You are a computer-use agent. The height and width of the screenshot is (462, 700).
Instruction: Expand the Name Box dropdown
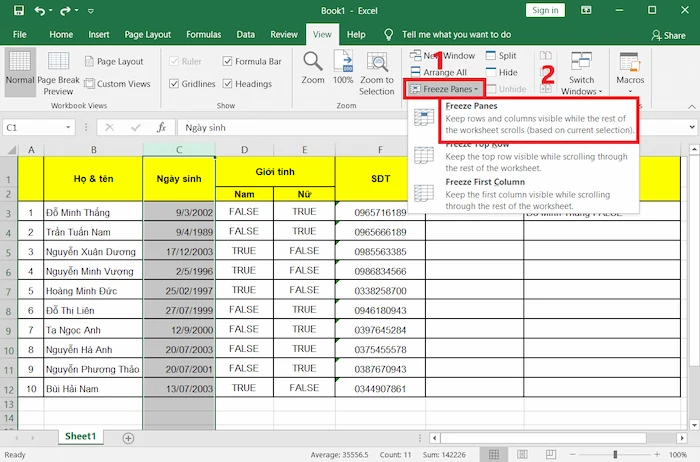pos(68,128)
